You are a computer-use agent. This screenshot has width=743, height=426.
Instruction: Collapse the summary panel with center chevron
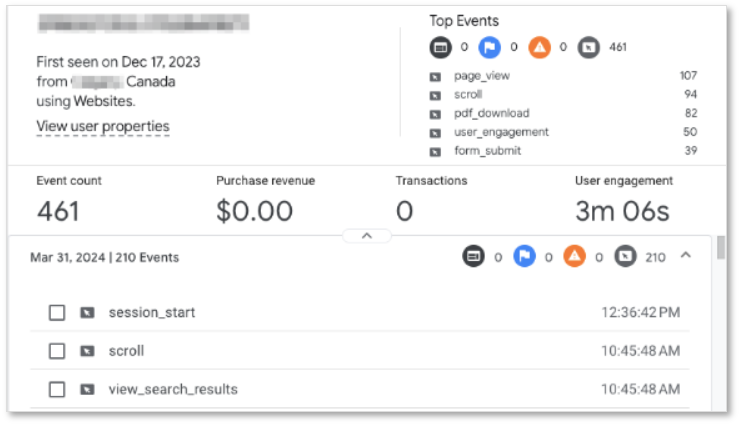(x=367, y=236)
